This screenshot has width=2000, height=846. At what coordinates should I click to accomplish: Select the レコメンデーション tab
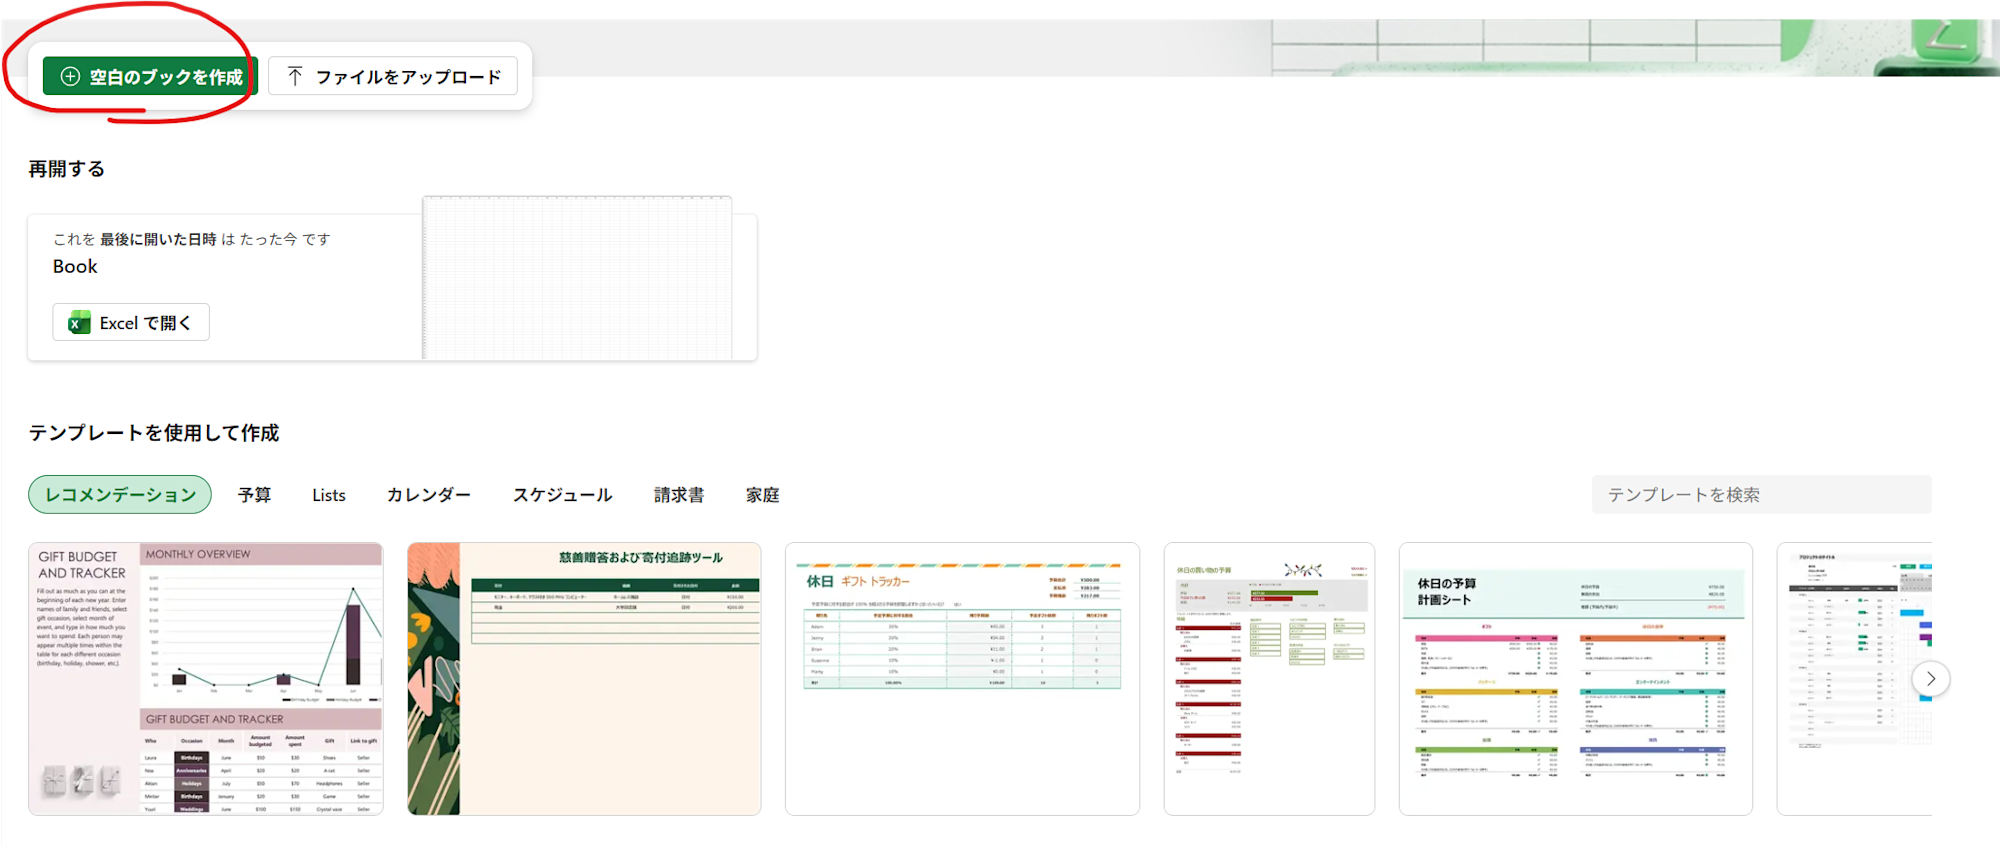pos(120,495)
